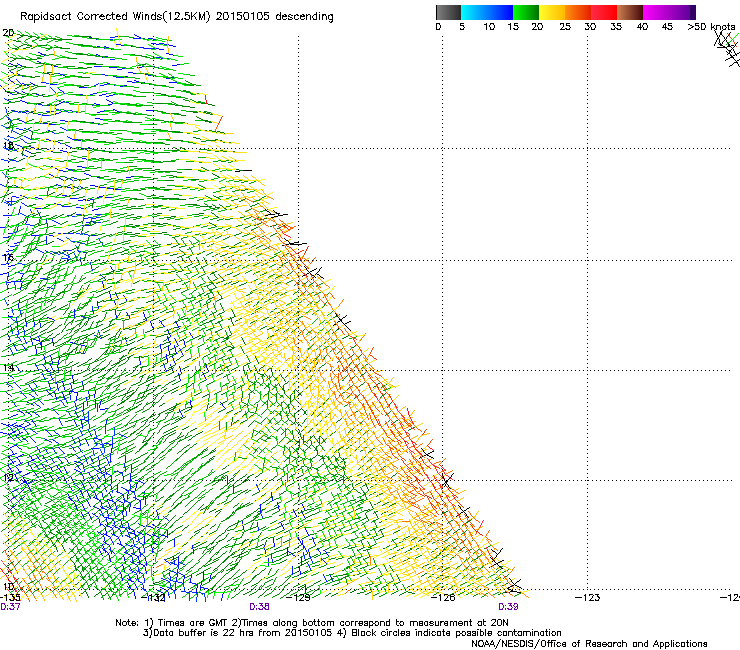The height and width of the screenshot is (650, 740).
Task: Click the brown 35-40 knots legend swatch
Action: [630, 12]
